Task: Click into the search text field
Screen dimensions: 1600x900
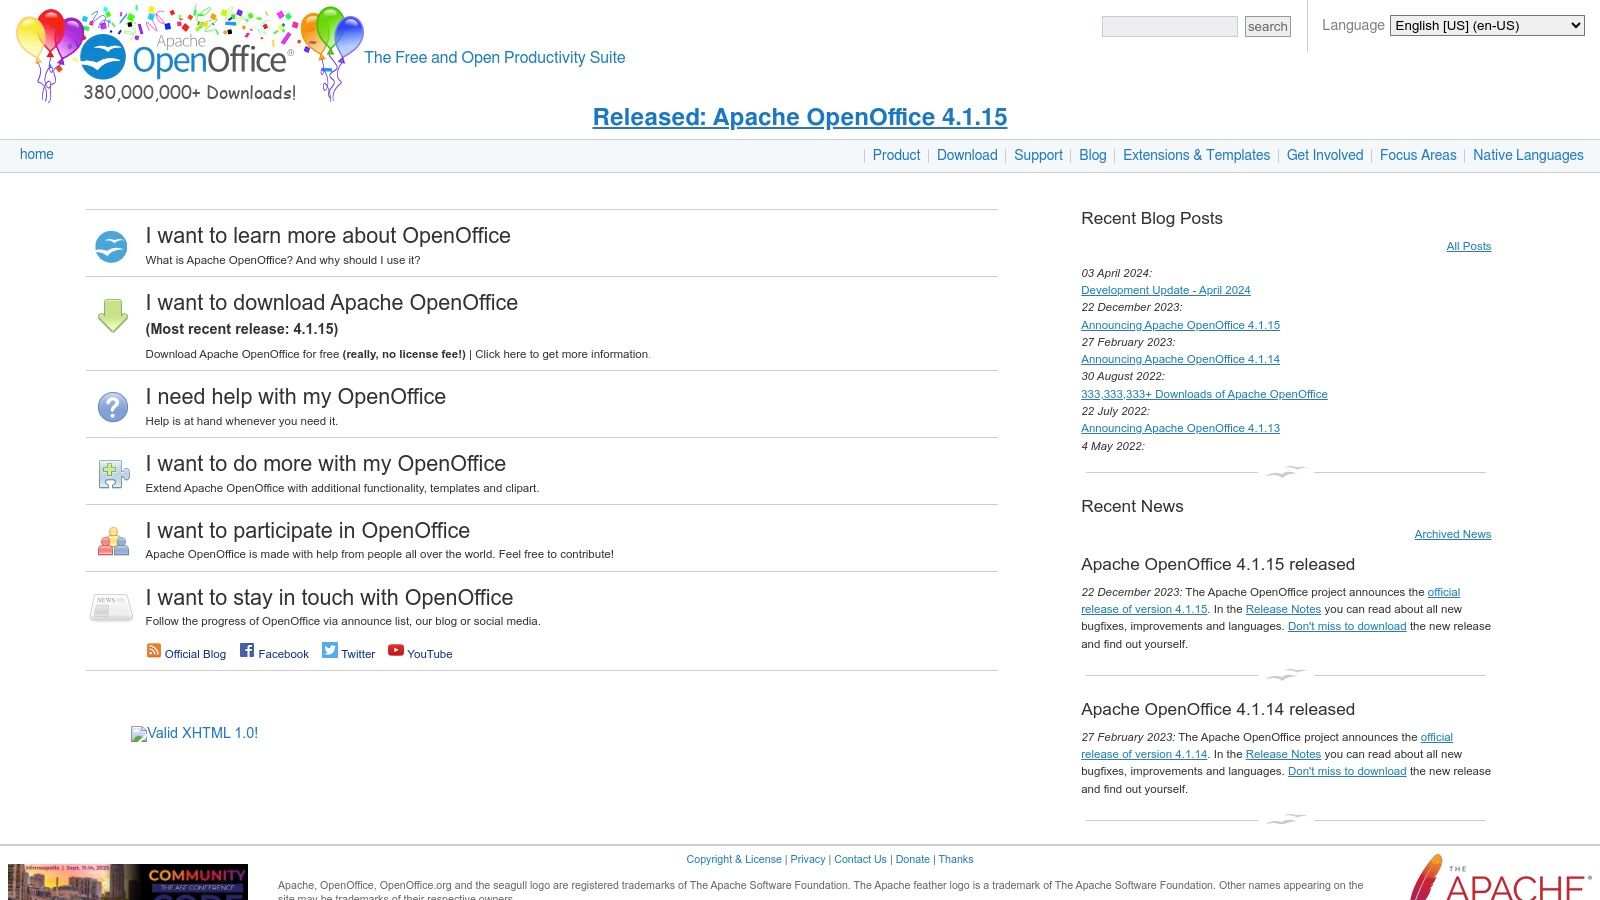Action: pyautogui.click(x=1170, y=27)
